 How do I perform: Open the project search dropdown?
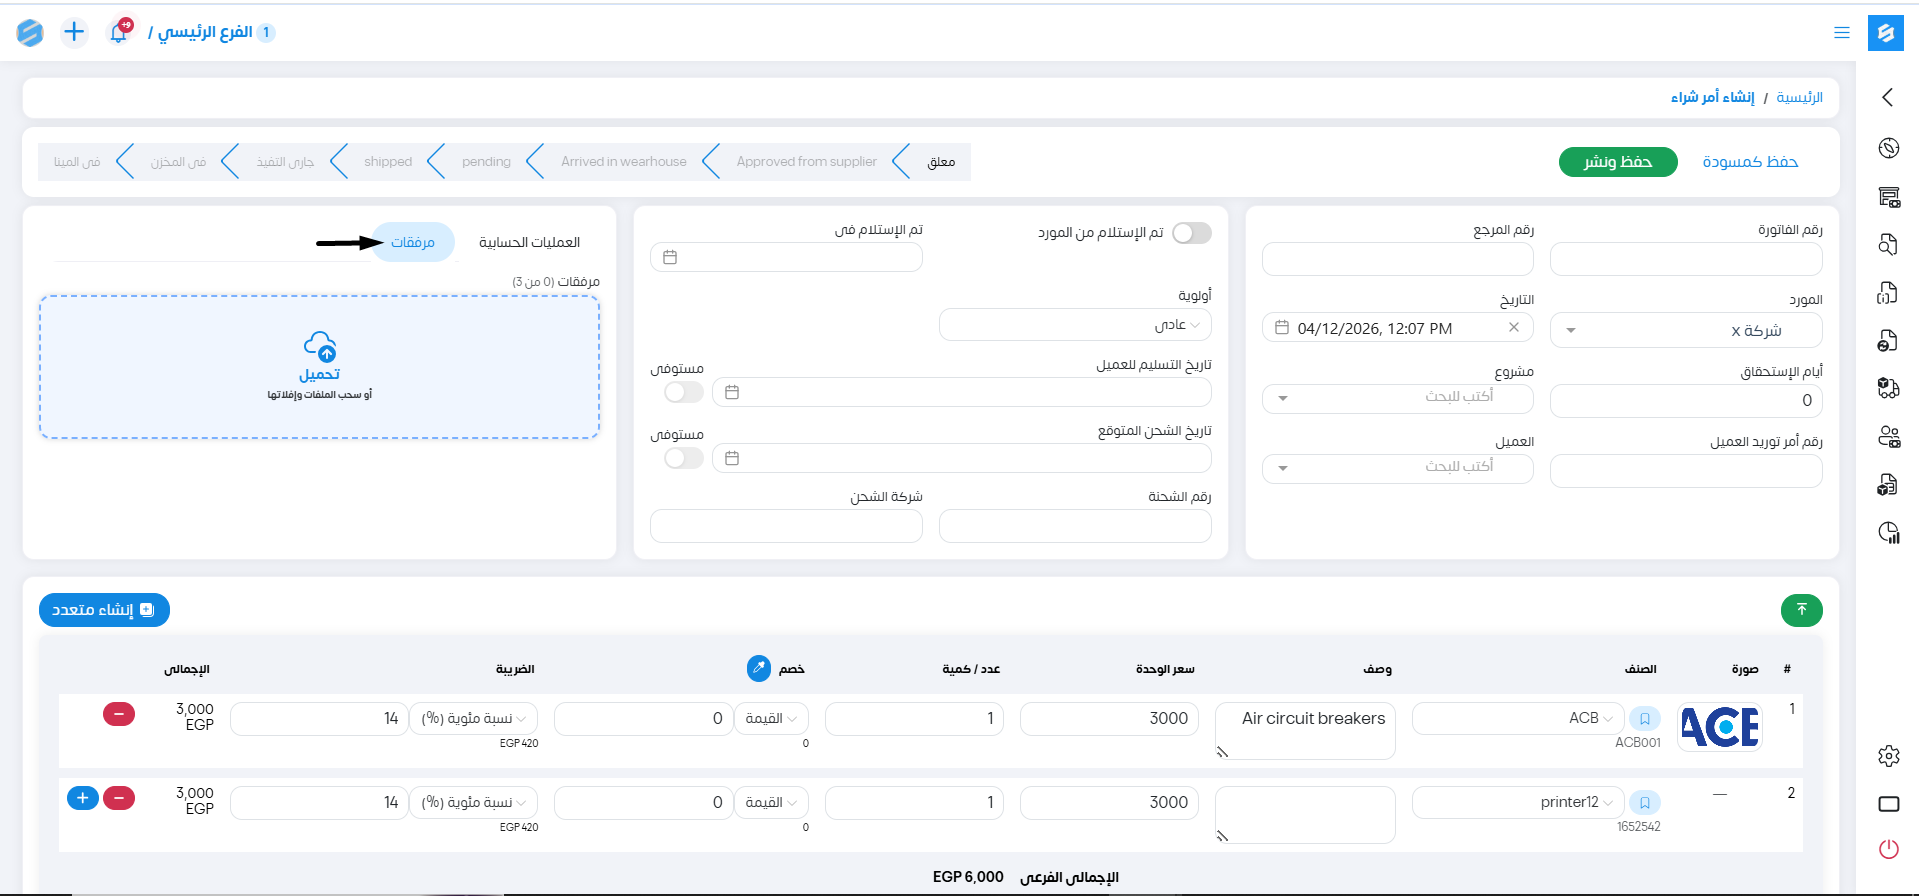tap(1397, 397)
